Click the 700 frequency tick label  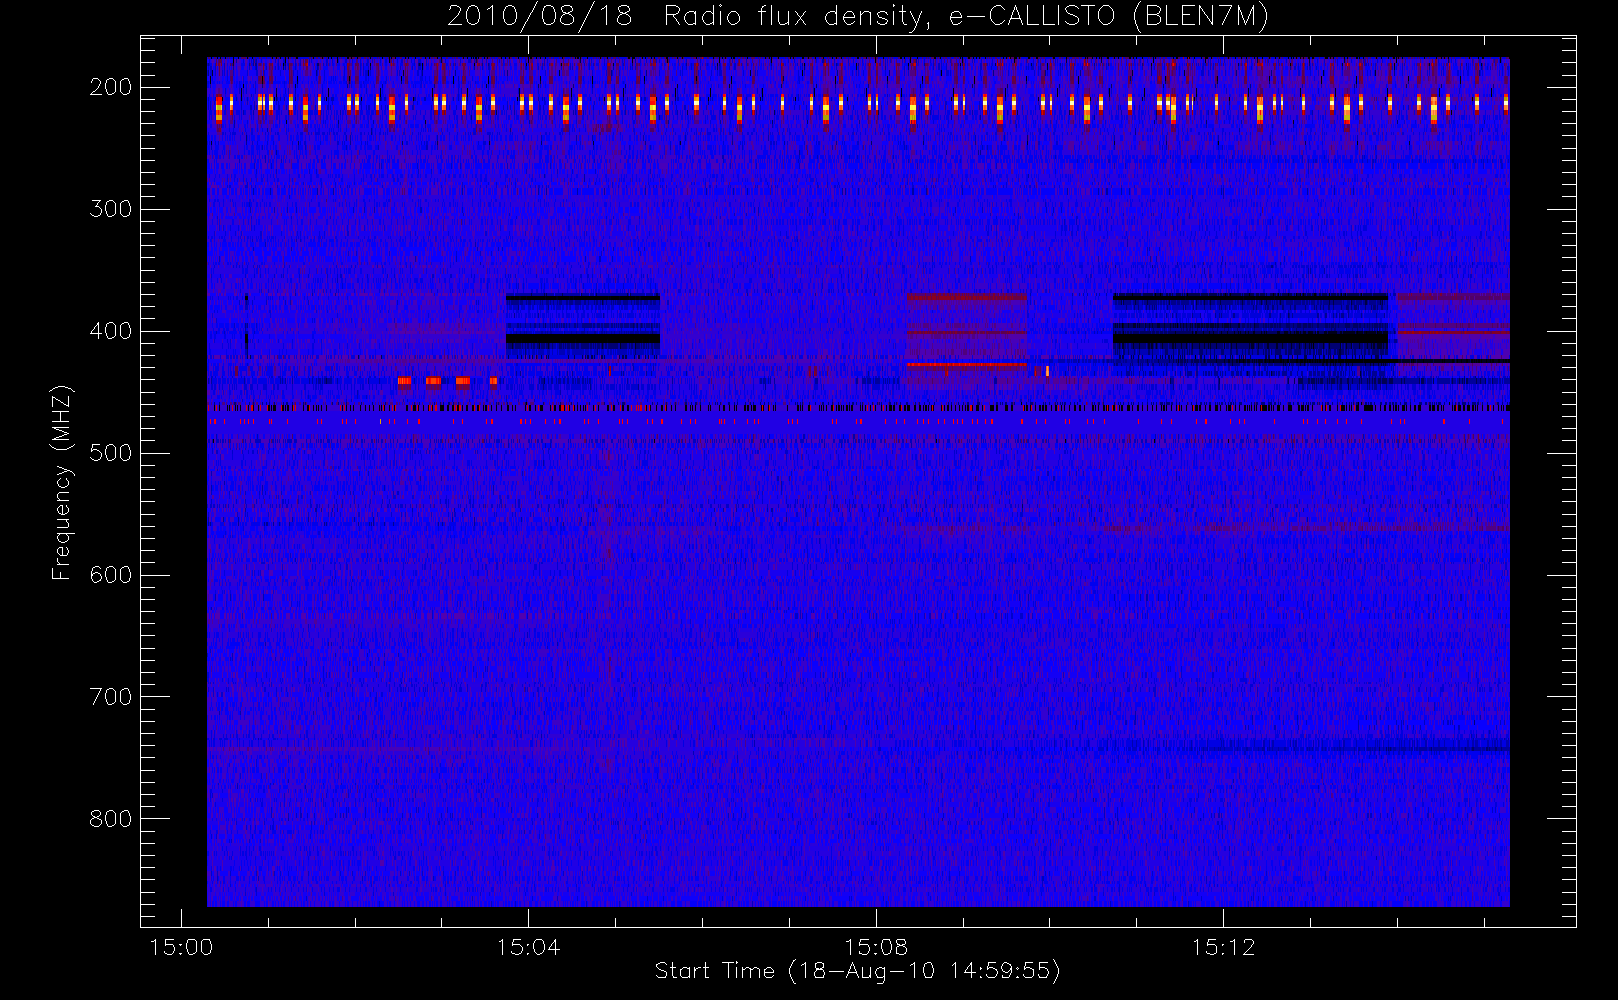[x=111, y=697]
